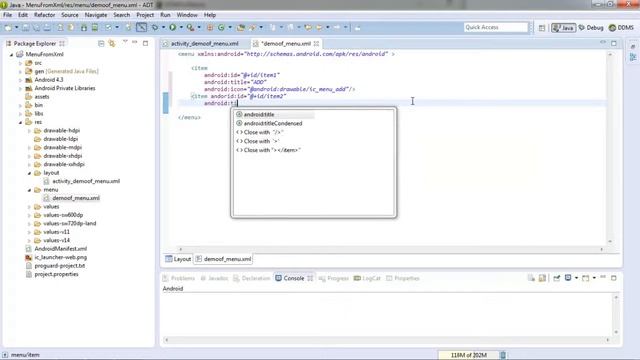Collapse the res folder
Screen dimensions: 640x360
20,122
